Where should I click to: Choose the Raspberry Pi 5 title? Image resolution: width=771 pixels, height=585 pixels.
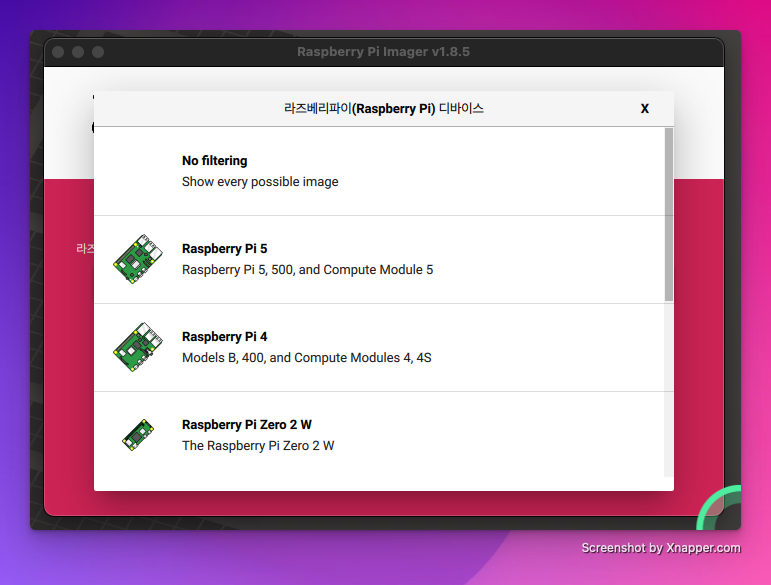[x=225, y=249]
